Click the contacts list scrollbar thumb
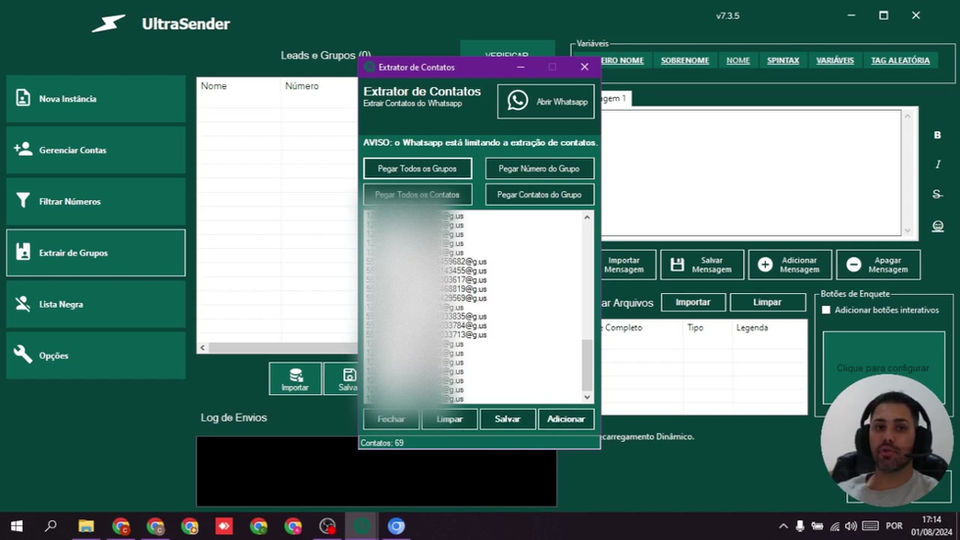 [587, 365]
